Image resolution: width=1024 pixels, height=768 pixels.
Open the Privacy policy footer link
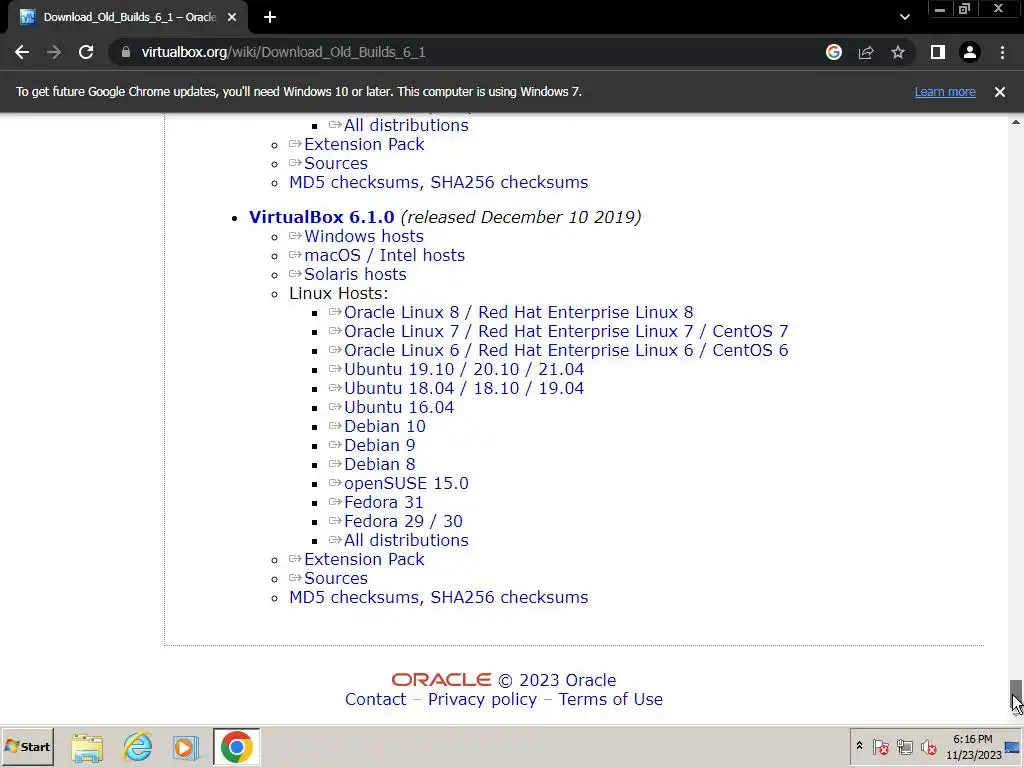pyautogui.click(x=482, y=699)
